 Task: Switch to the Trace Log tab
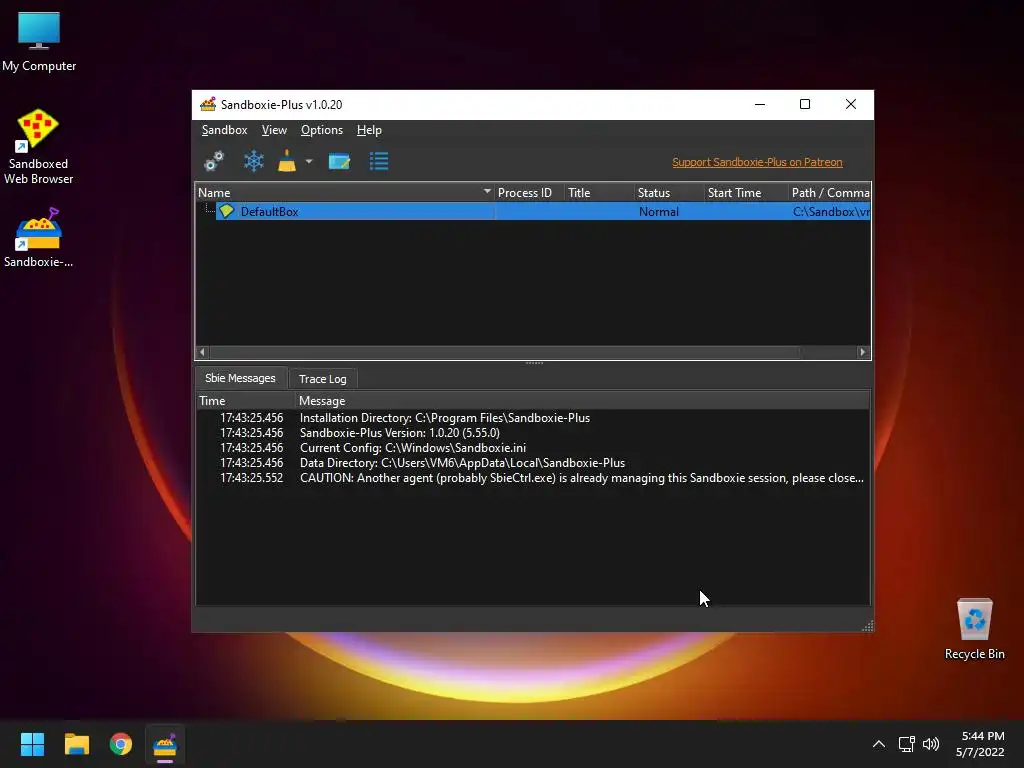[323, 379]
